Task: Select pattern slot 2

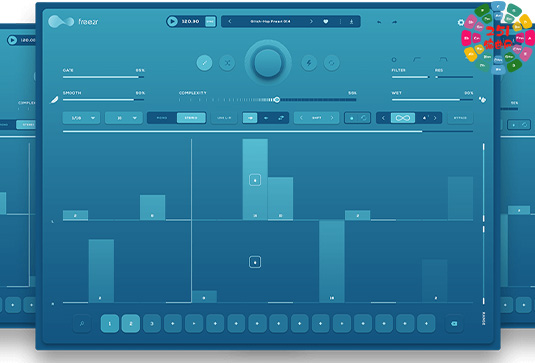Action: [131, 323]
